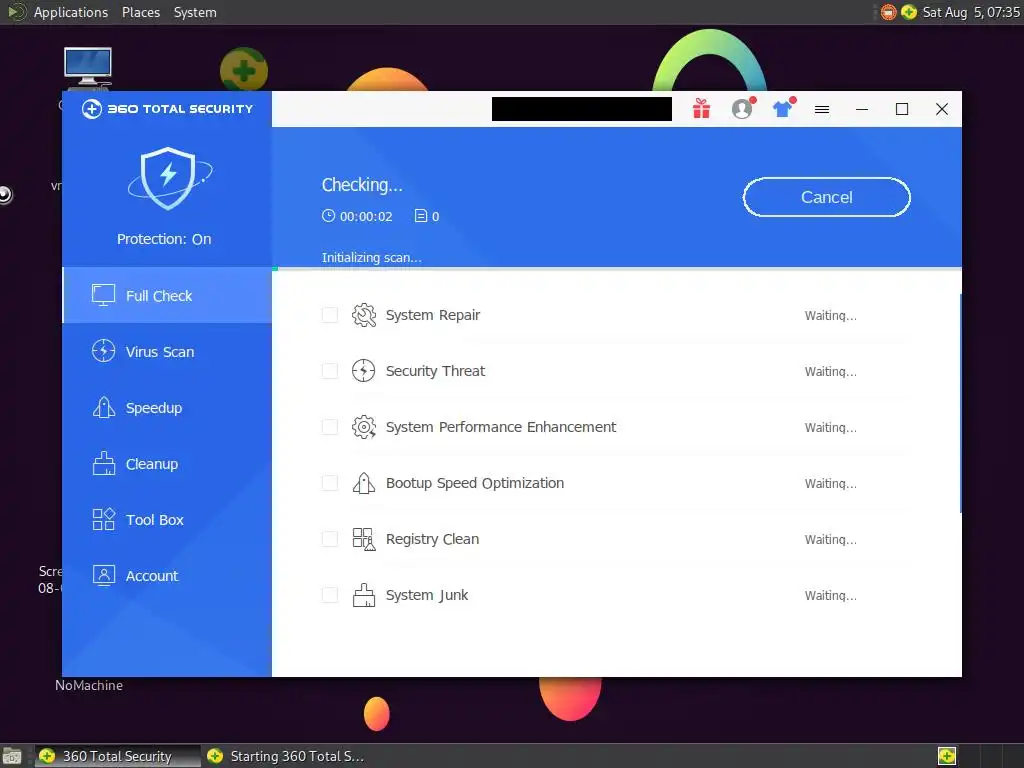Click the Initializing scan... status text
Viewport: 1024px width, 768px height.
point(372,258)
